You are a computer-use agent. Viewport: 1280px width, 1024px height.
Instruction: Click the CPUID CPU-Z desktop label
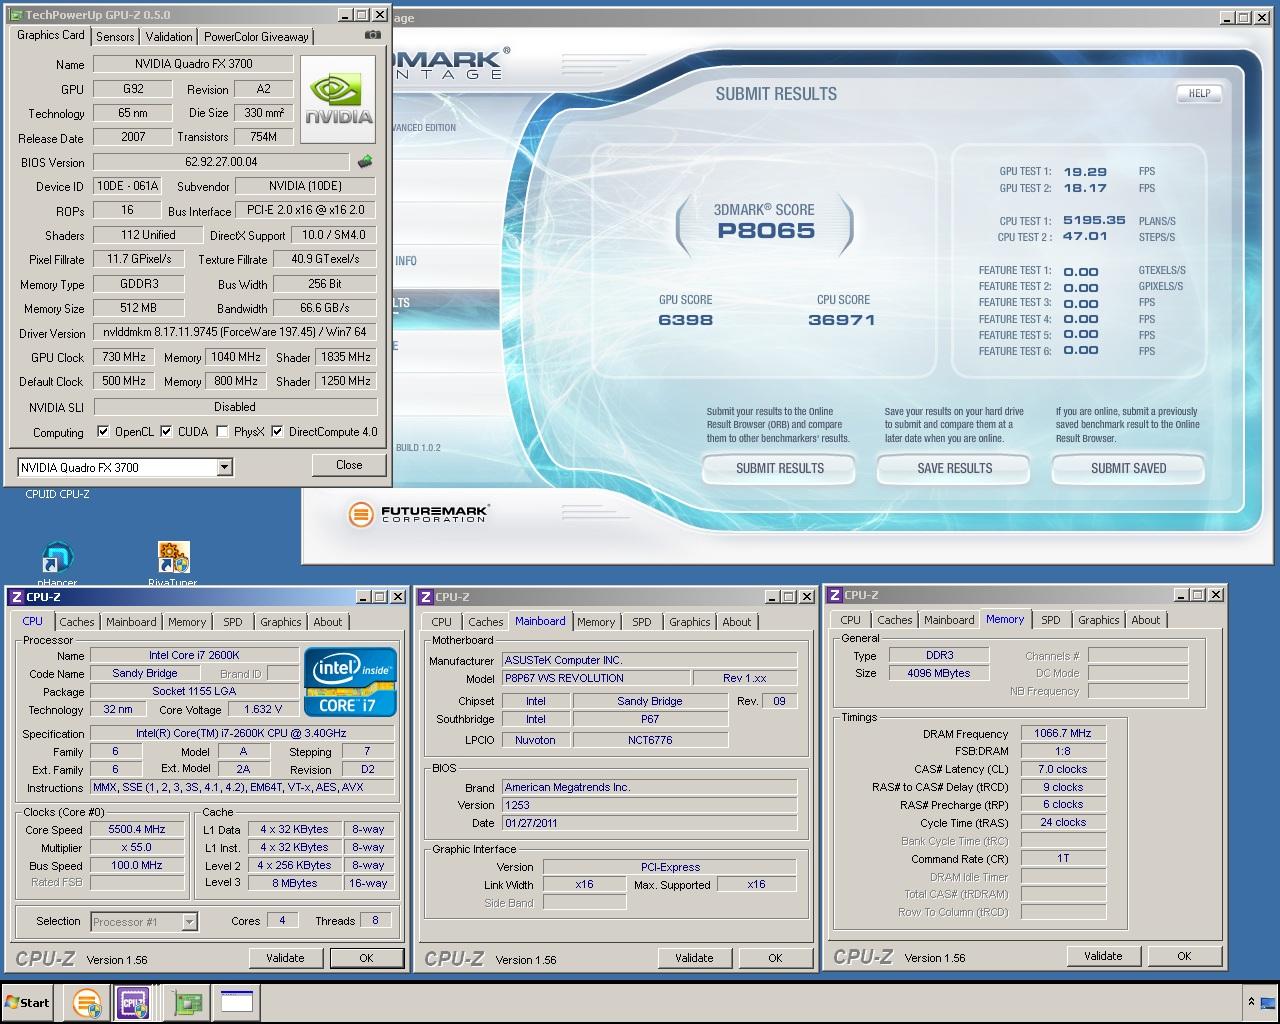tap(57, 494)
